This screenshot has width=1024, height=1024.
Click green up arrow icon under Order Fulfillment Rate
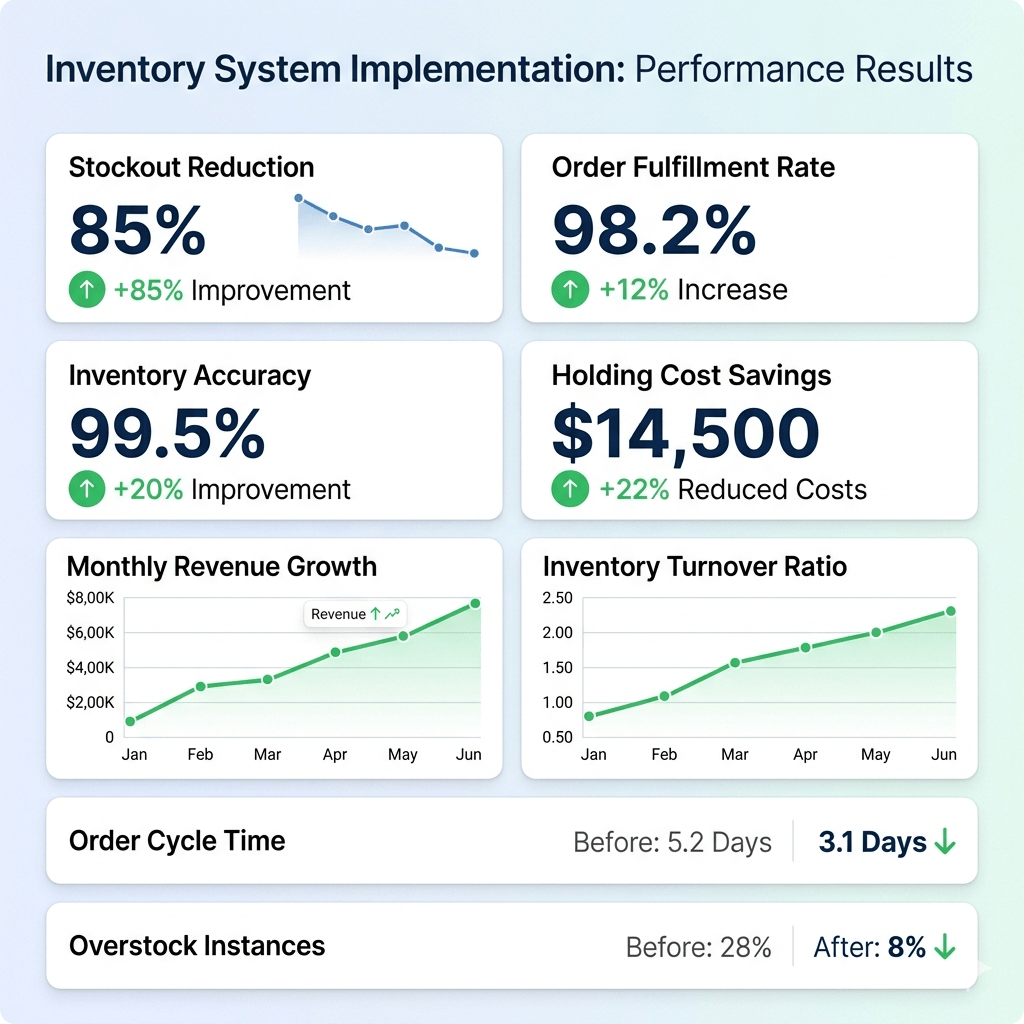click(x=570, y=290)
